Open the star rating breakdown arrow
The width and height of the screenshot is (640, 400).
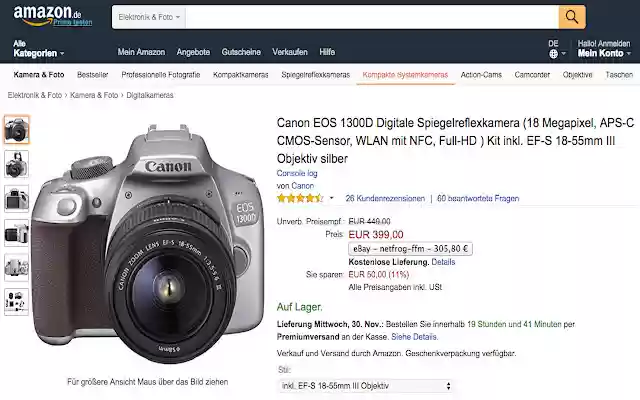[331, 198]
